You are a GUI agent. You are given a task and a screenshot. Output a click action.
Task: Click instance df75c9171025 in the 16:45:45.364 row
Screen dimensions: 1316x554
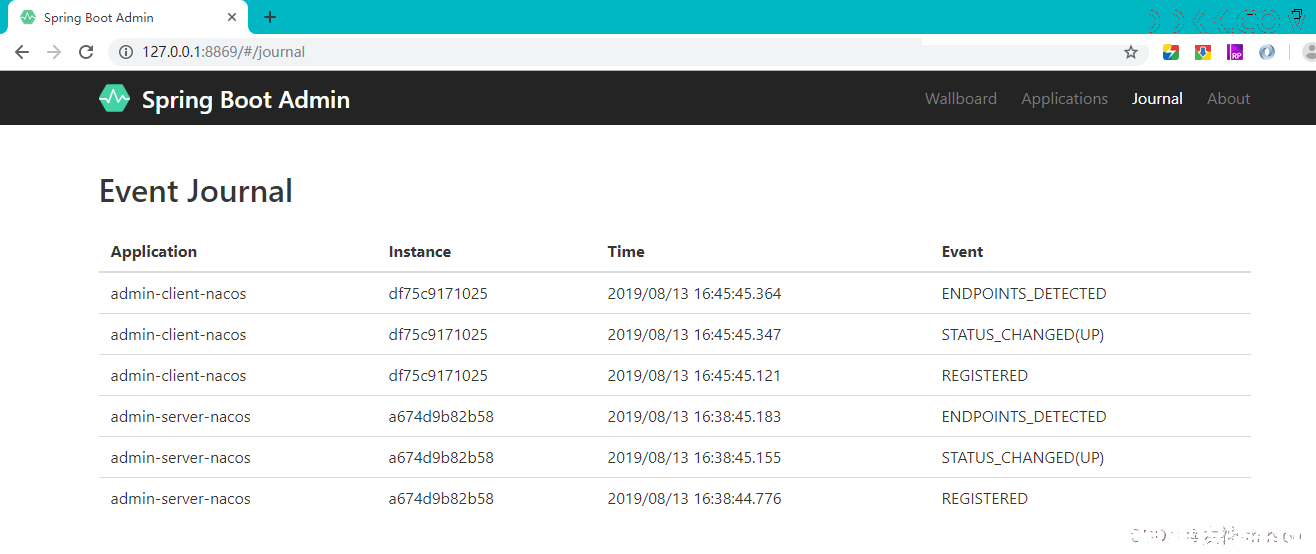tap(438, 294)
